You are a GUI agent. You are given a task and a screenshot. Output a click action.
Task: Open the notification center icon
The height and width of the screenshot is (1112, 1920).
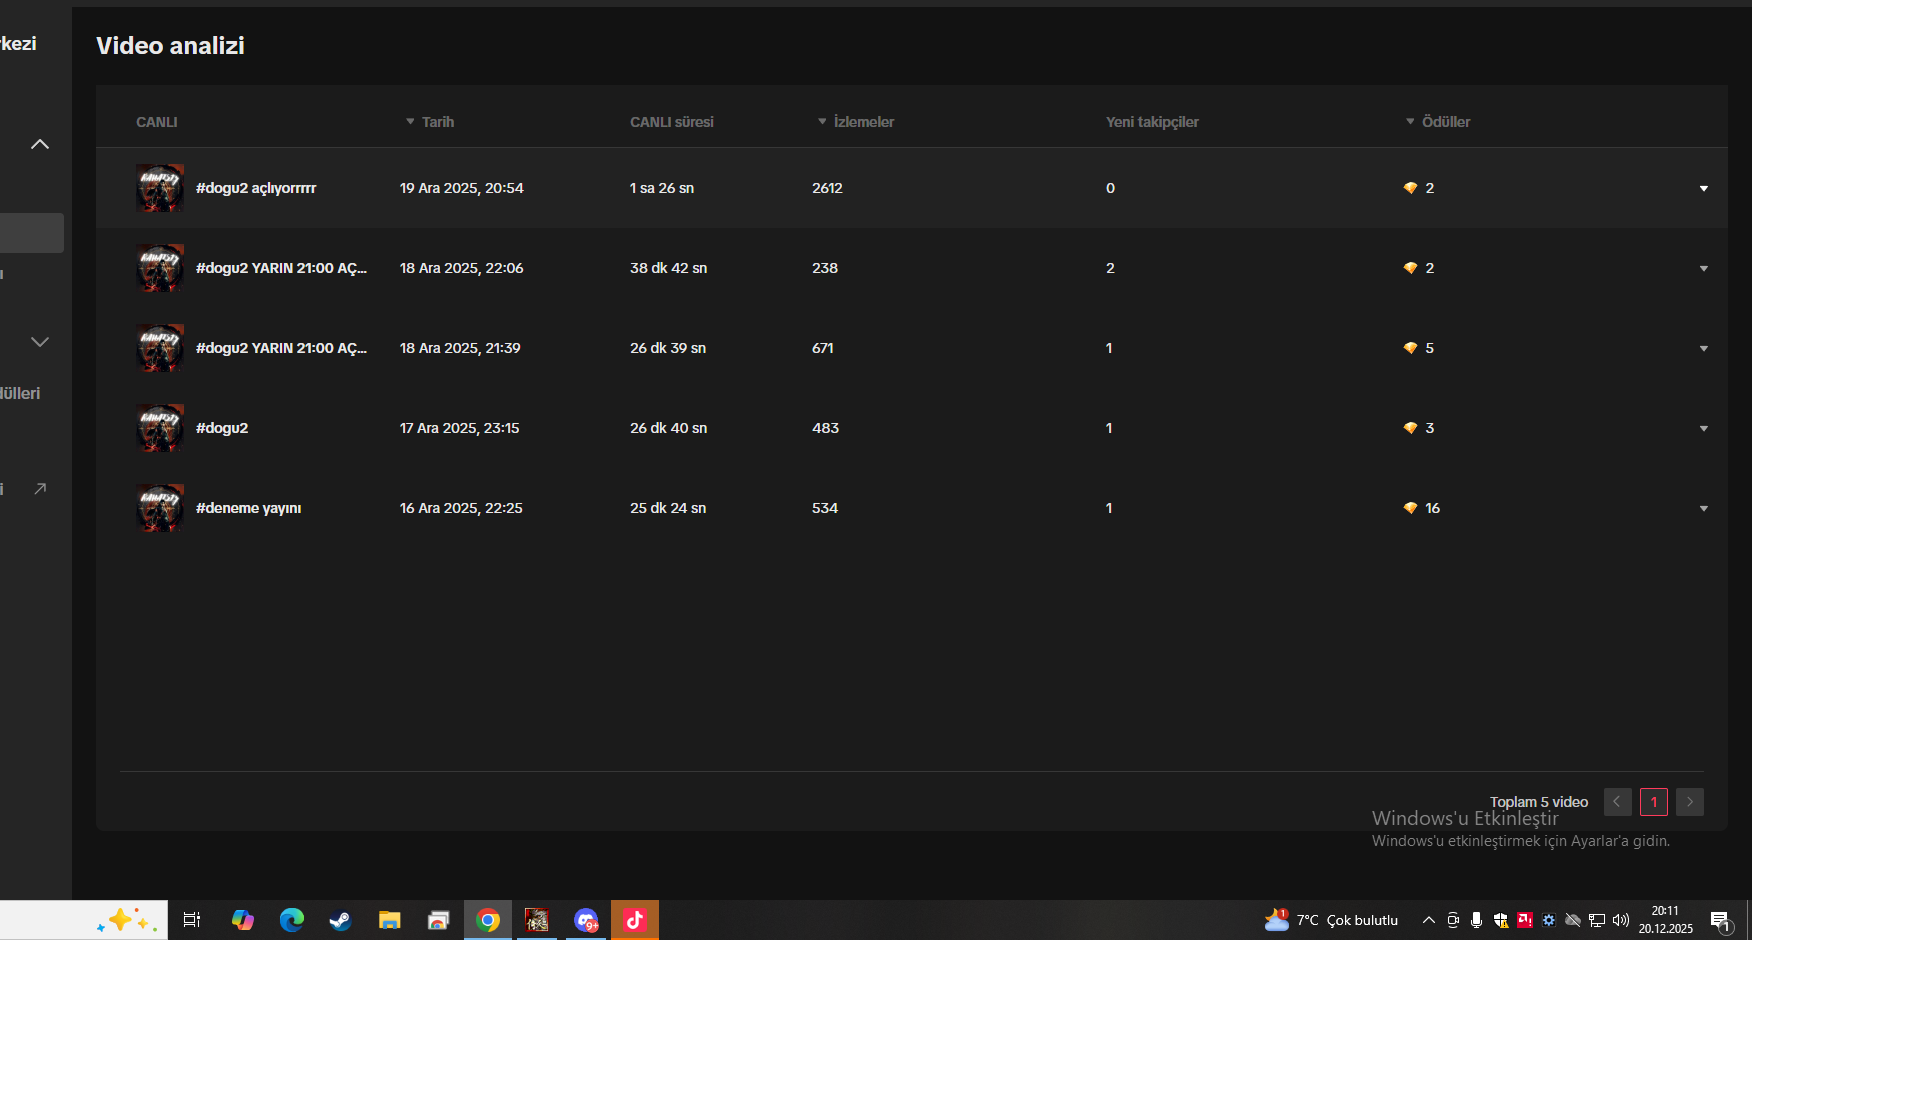1720,920
